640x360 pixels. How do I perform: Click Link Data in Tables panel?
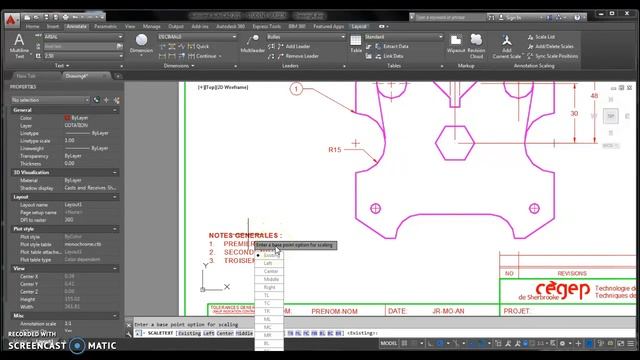pyautogui.click(x=389, y=56)
